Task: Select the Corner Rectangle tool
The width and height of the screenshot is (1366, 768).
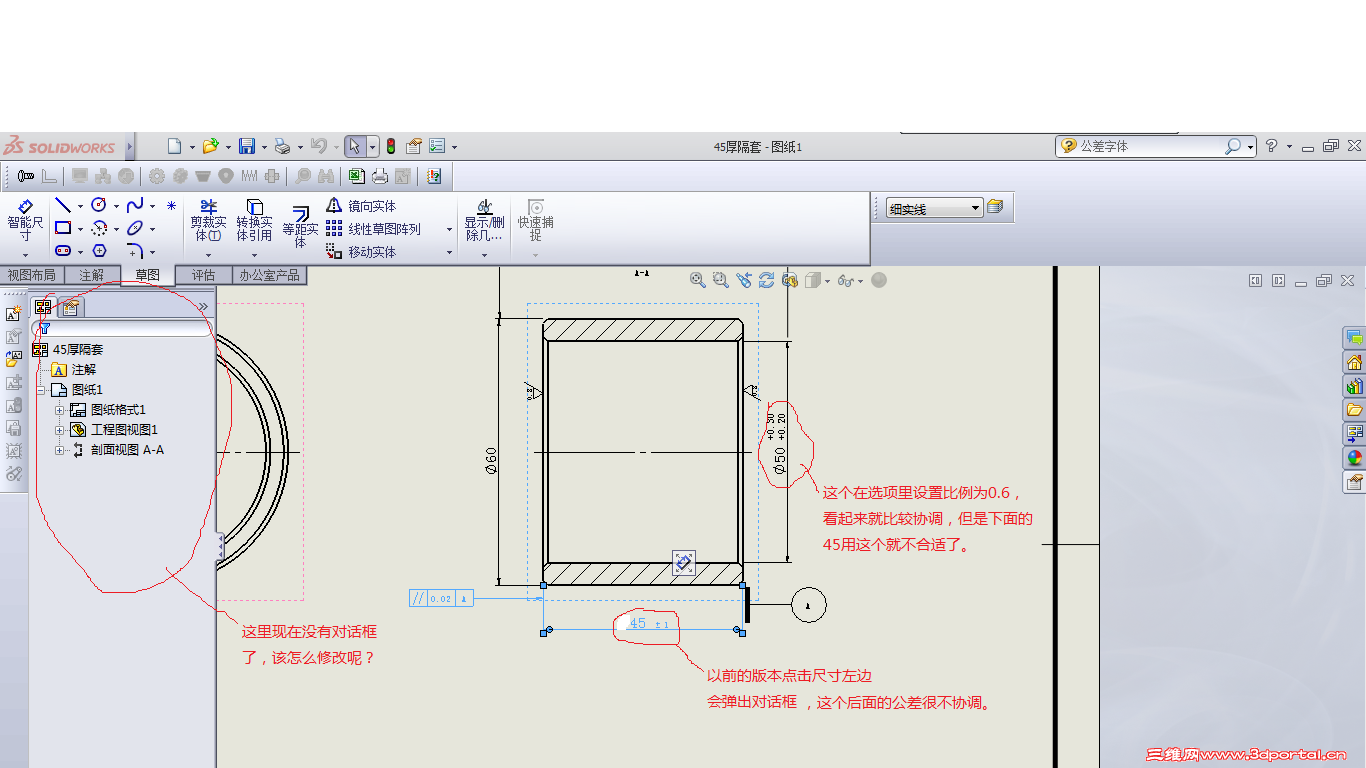Action: pos(61,228)
